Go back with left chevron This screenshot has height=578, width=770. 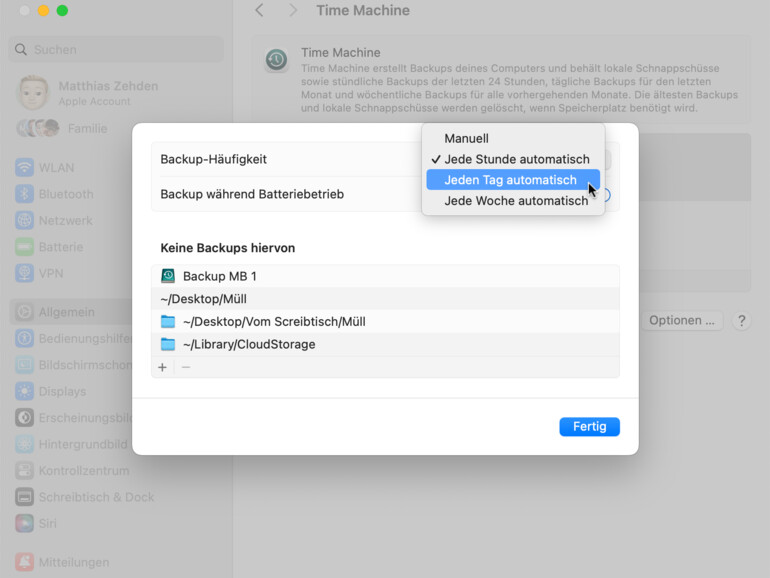pyautogui.click(x=260, y=10)
